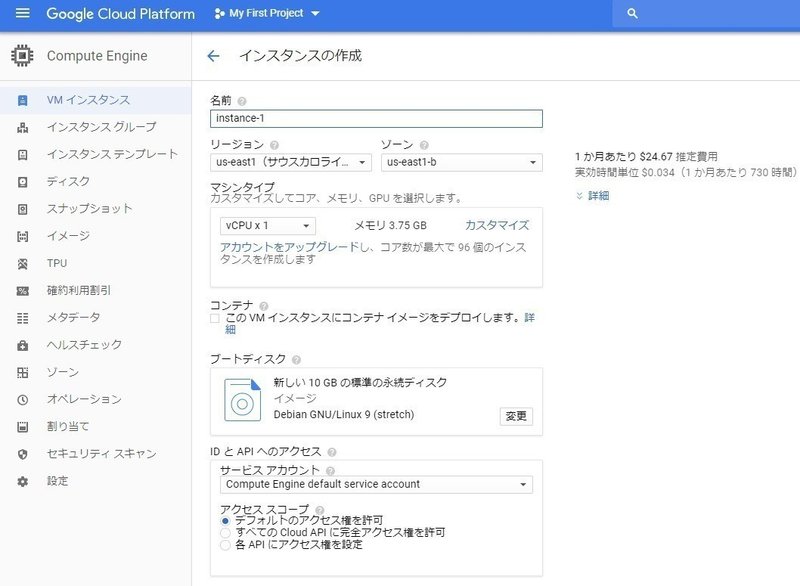The height and width of the screenshot is (586, 800).
Task: Open ヘルスチェック in sidebar
Action: 96,345
